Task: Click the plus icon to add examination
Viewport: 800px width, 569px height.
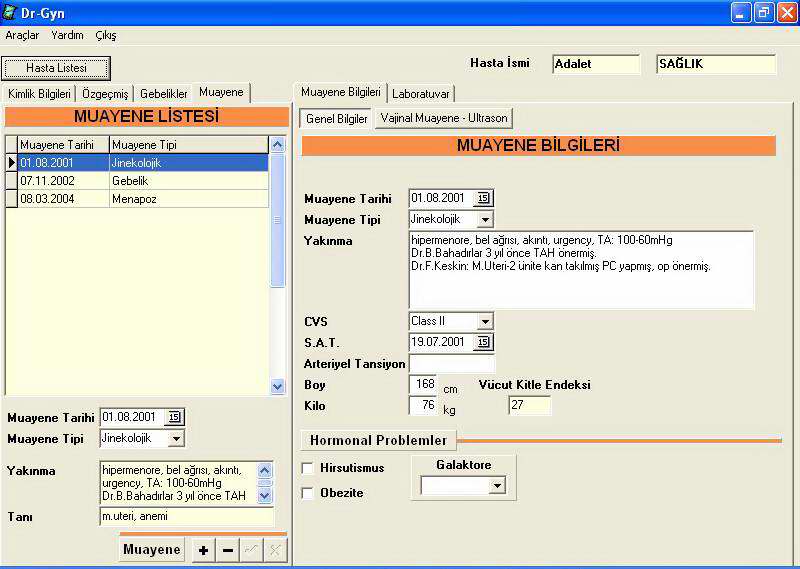Action: tap(203, 551)
